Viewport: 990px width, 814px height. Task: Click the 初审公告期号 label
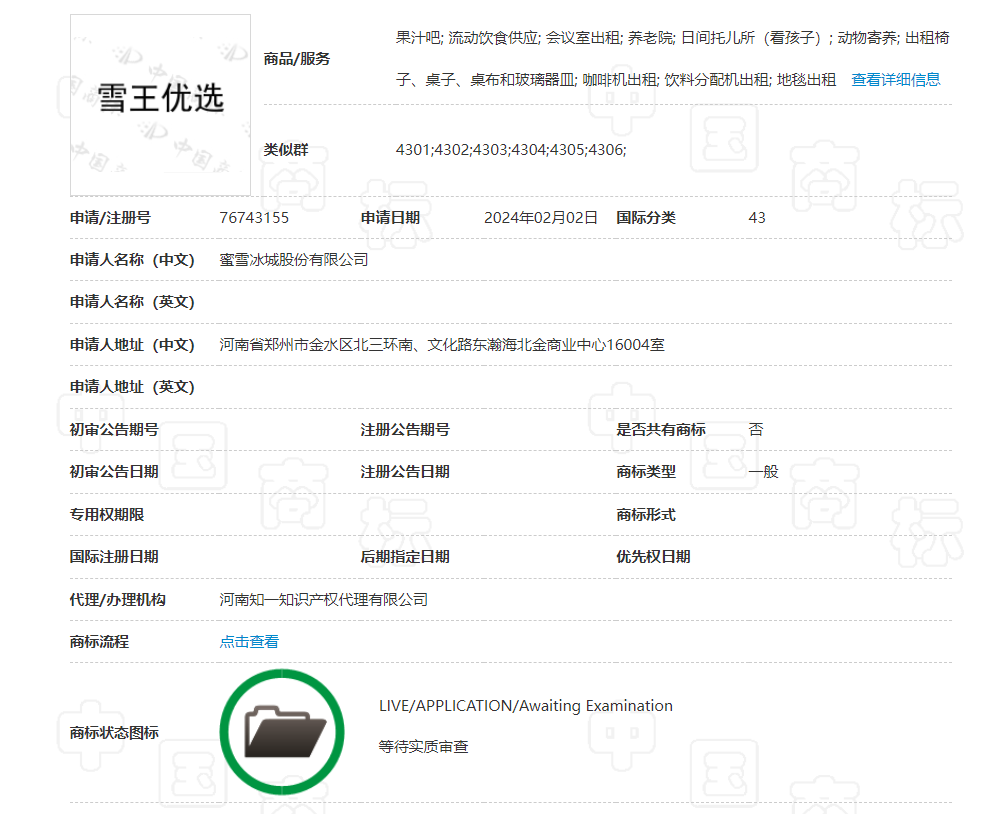click(x=114, y=429)
